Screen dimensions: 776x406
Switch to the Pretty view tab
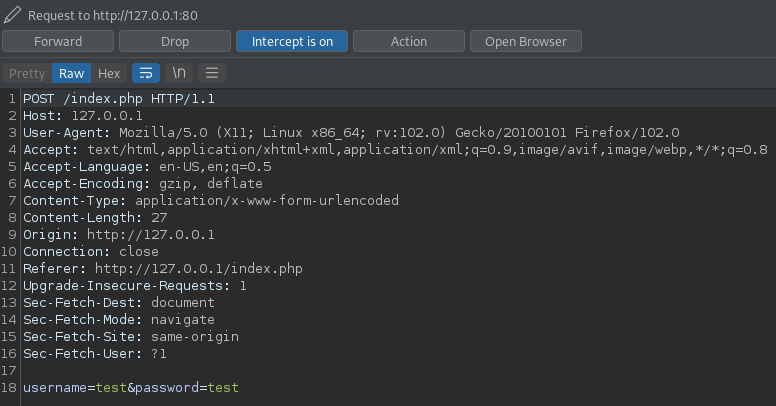[27, 73]
